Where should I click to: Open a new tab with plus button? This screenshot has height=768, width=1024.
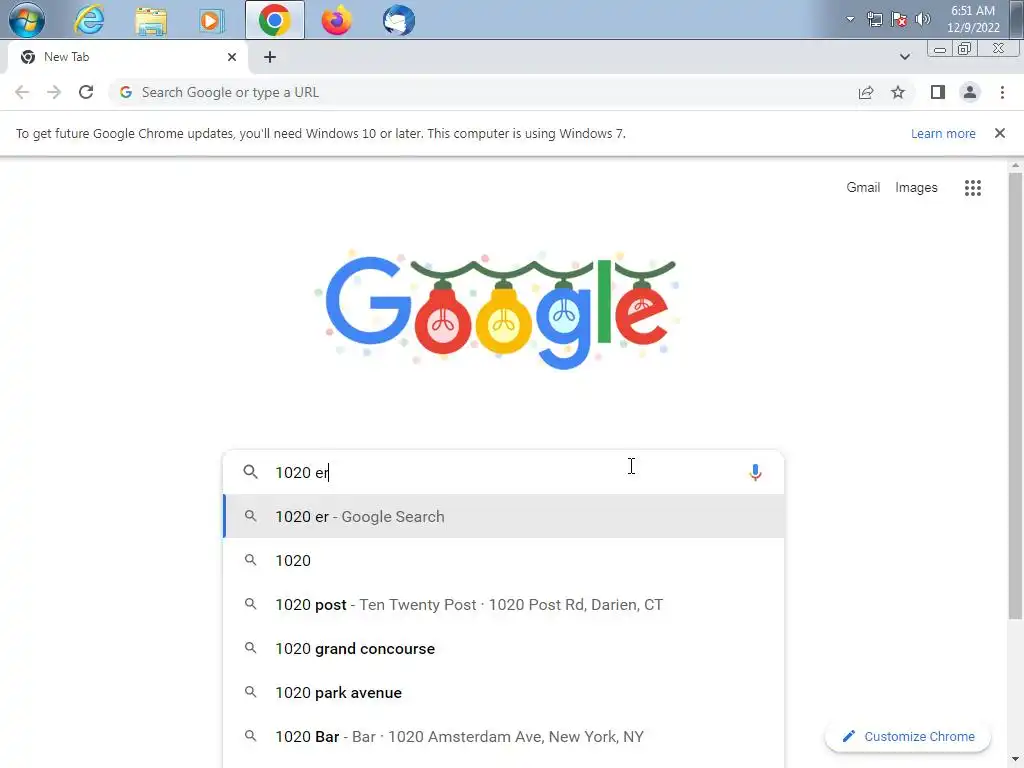click(270, 57)
